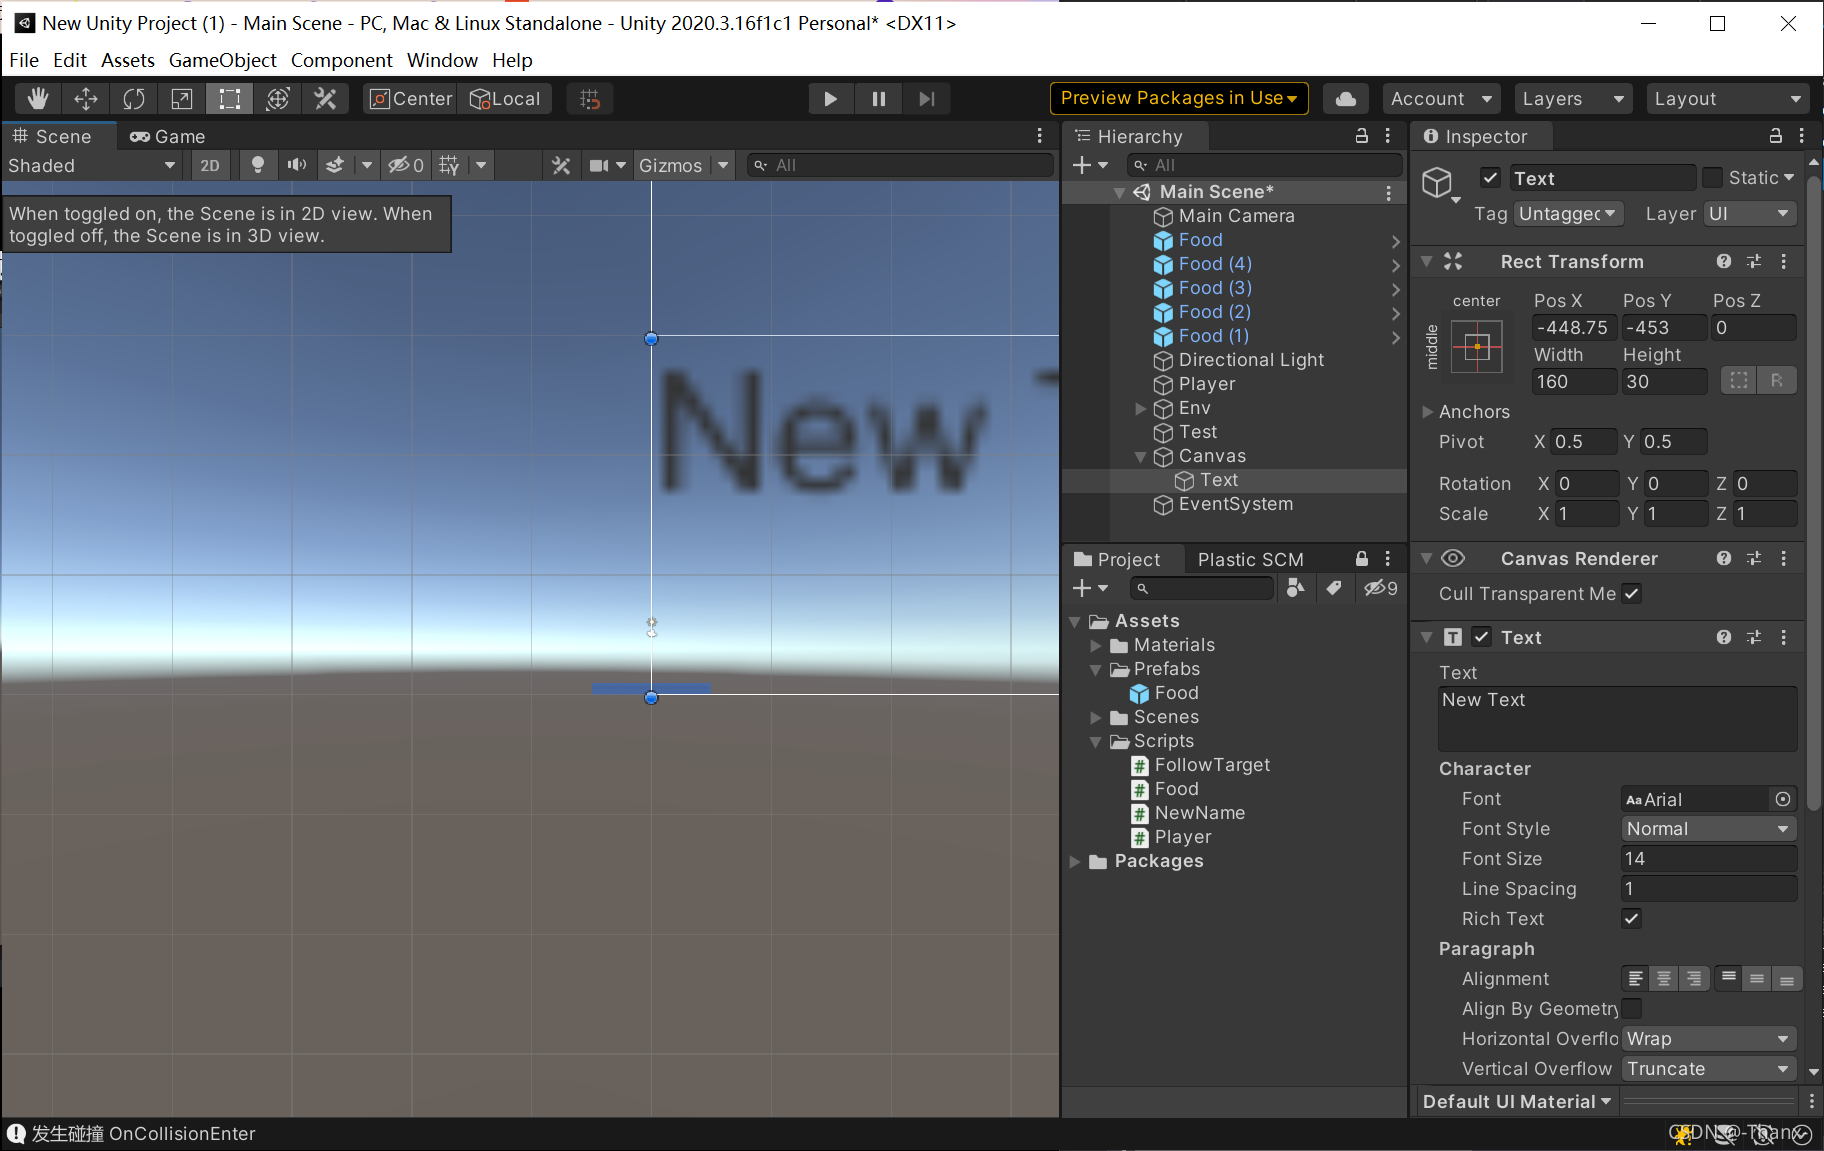
Task: Open scene component tools icon
Action: click(x=561, y=166)
